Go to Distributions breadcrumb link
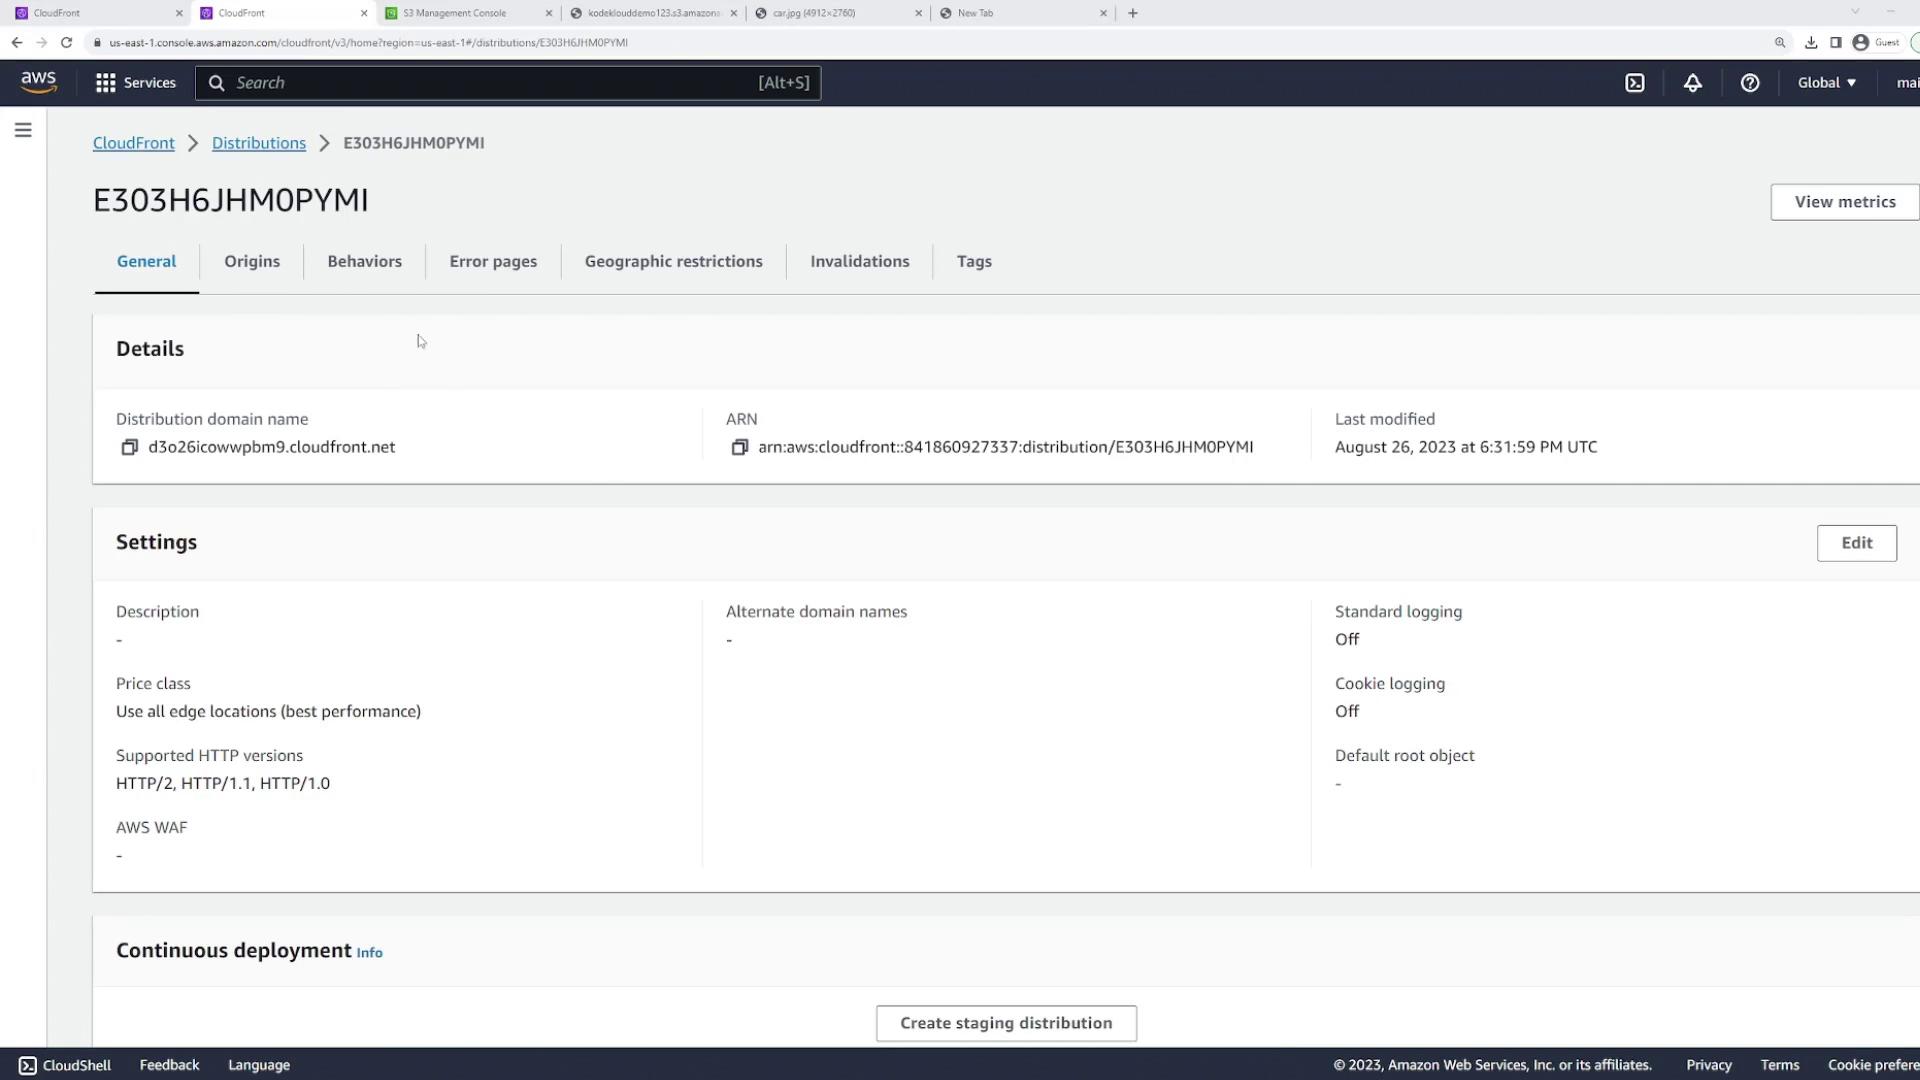Viewport: 1920px width, 1080px height. pos(258,143)
